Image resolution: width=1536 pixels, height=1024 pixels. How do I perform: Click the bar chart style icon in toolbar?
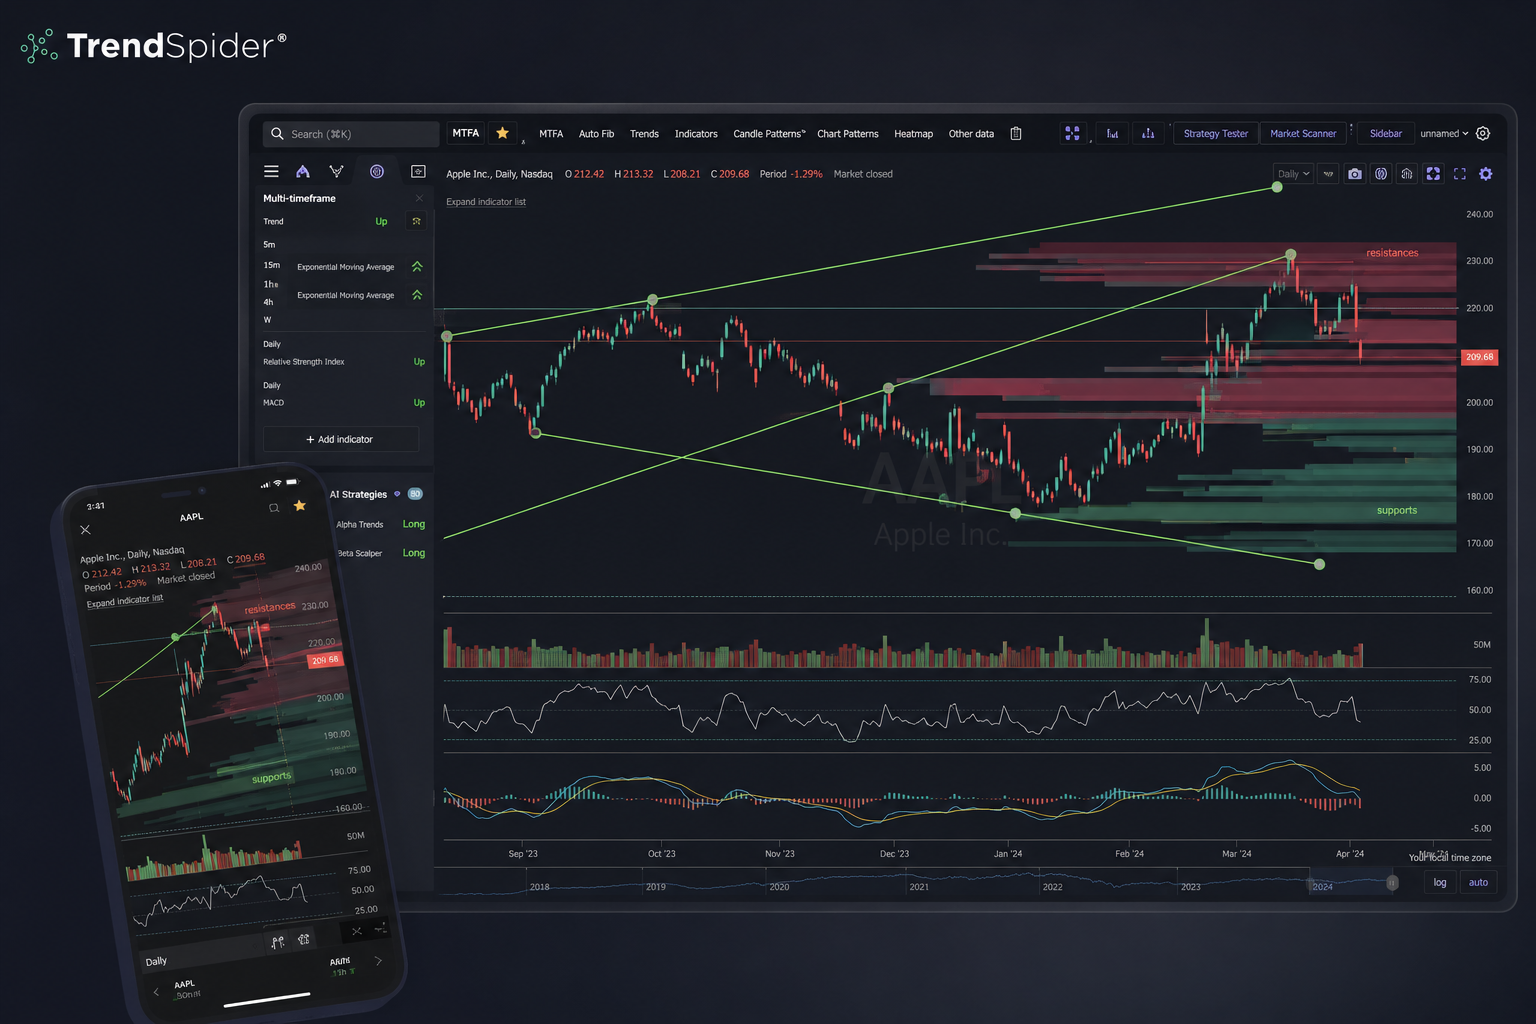click(x=1112, y=133)
